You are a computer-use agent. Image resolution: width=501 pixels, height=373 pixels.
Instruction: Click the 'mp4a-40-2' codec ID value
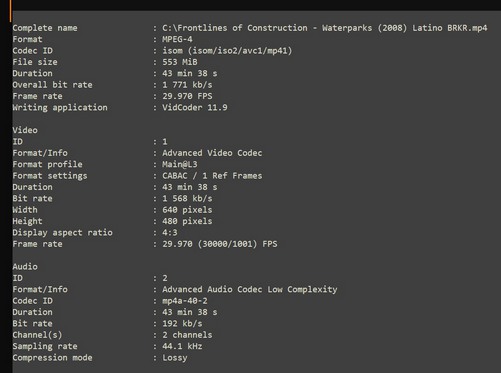tap(185, 301)
